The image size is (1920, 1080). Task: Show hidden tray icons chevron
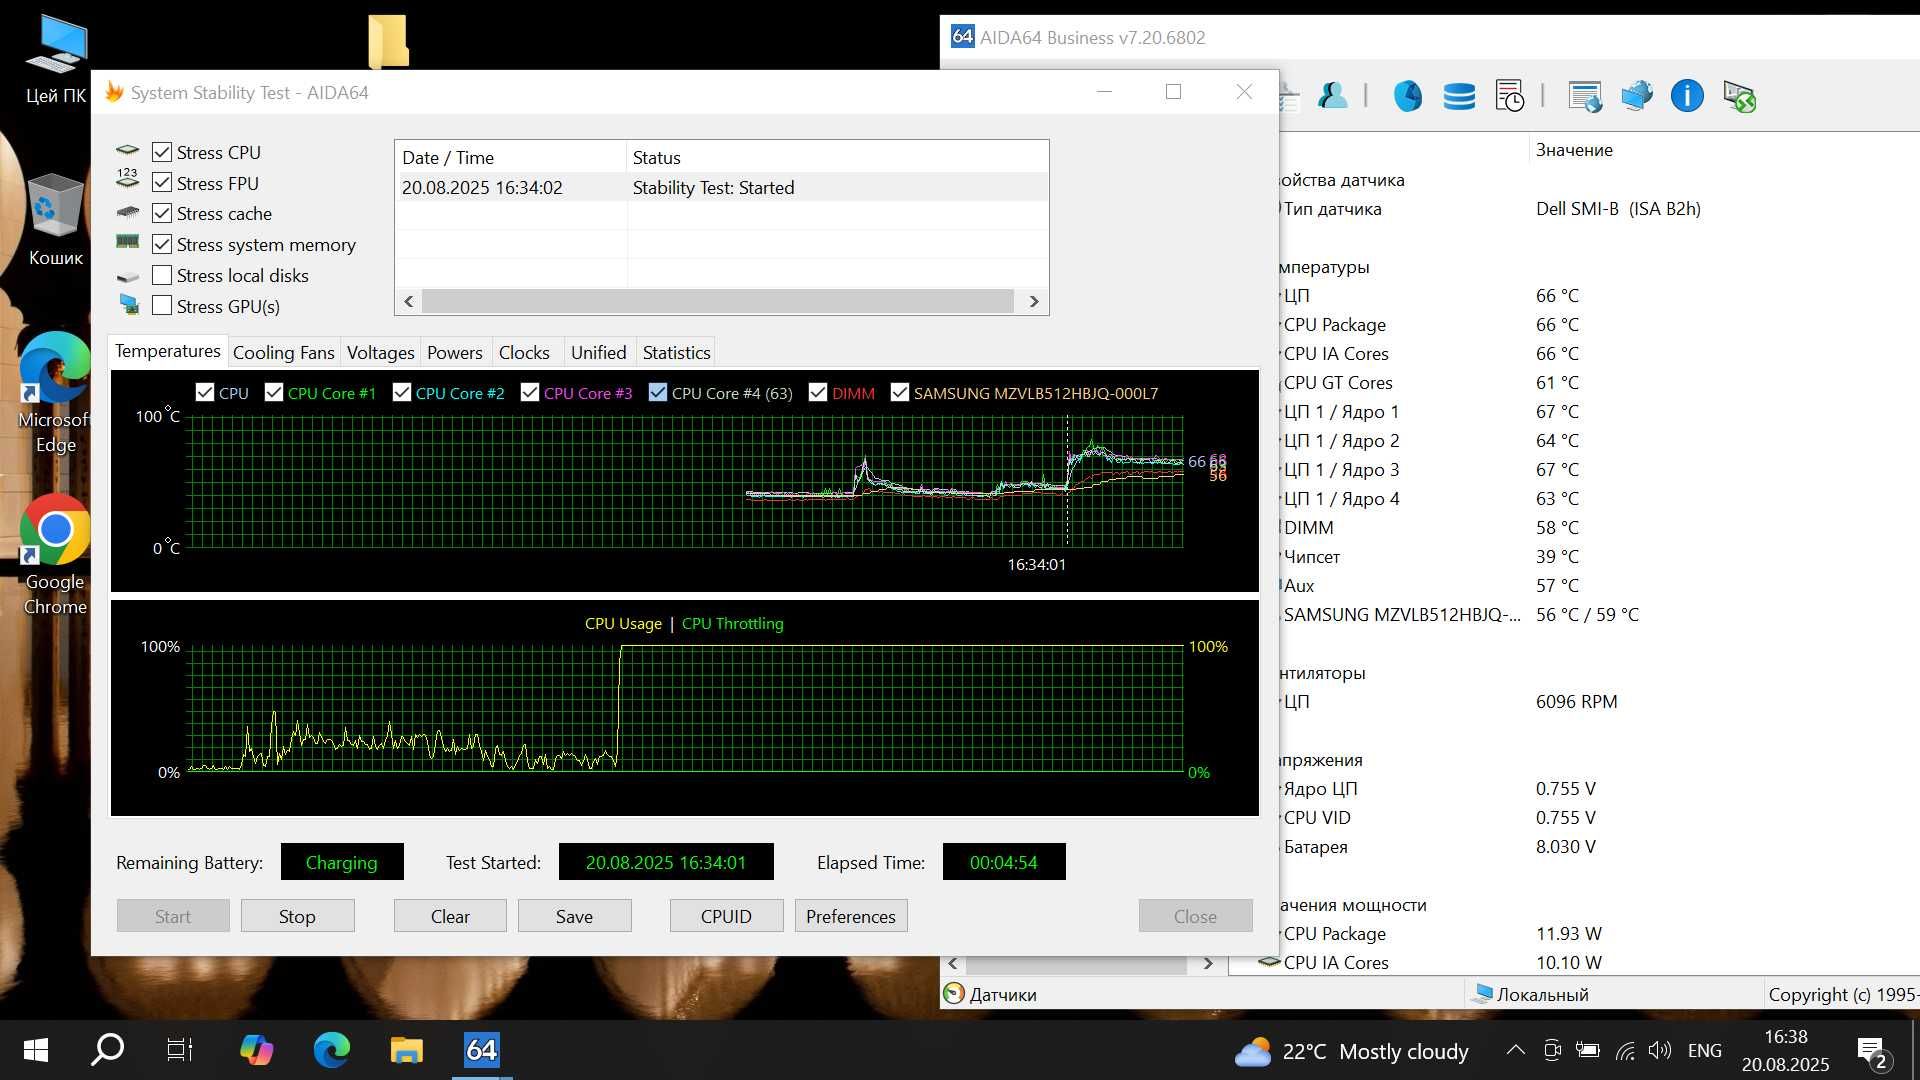click(1516, 1050)
